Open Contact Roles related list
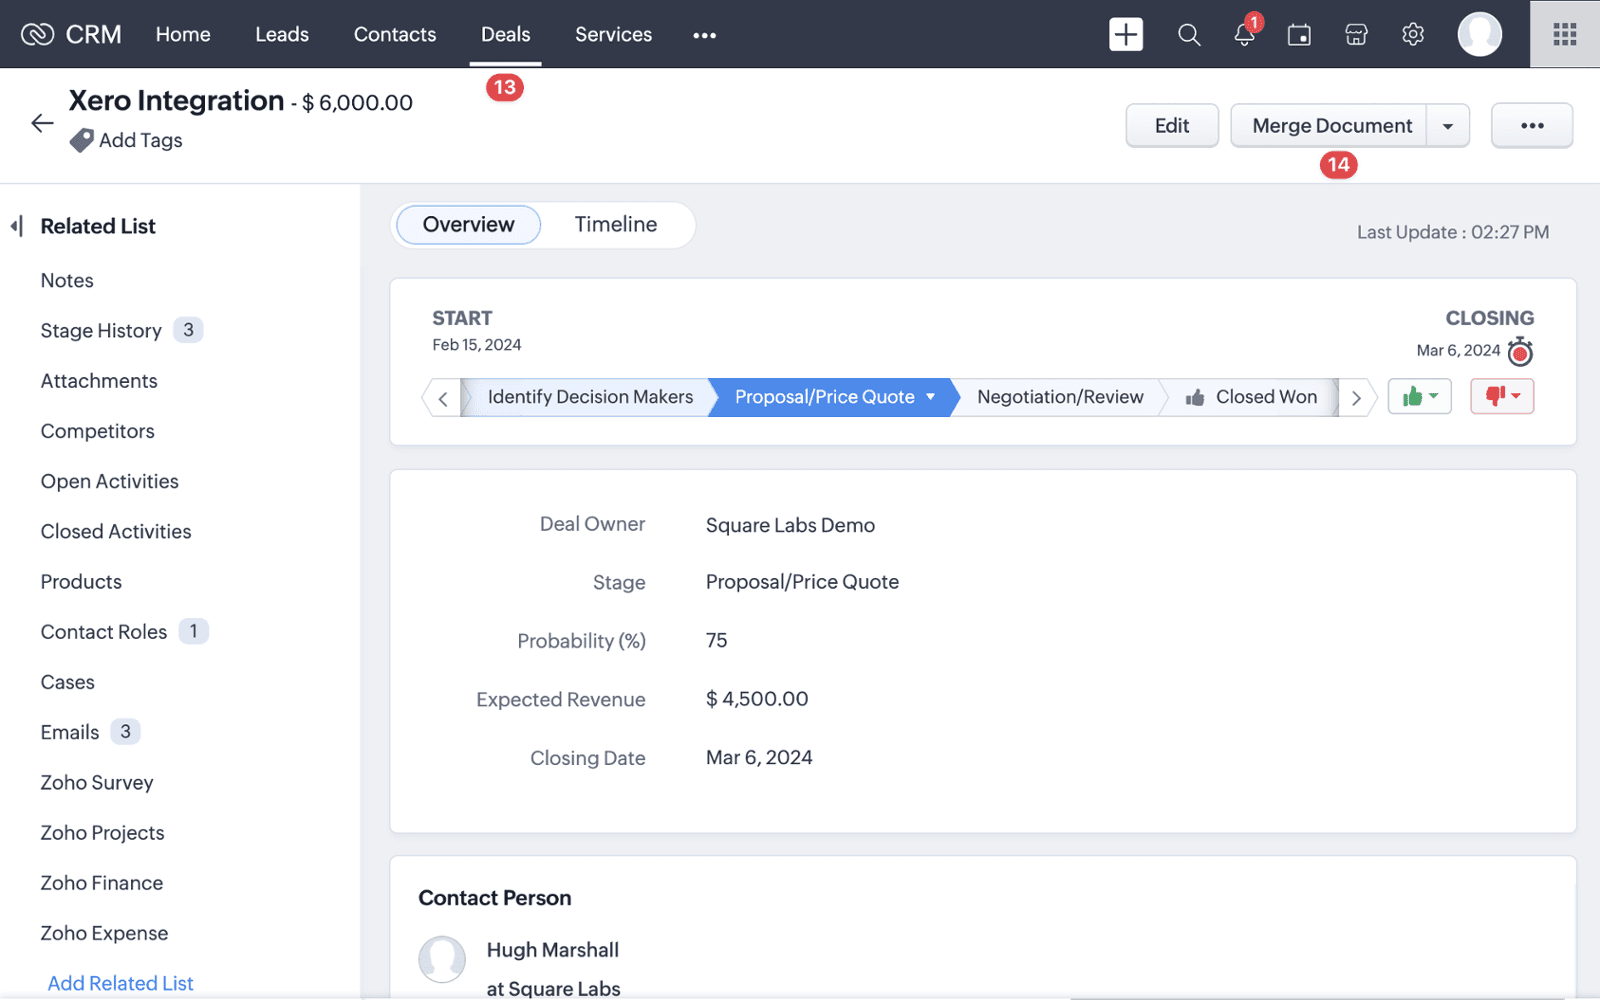 104,632
